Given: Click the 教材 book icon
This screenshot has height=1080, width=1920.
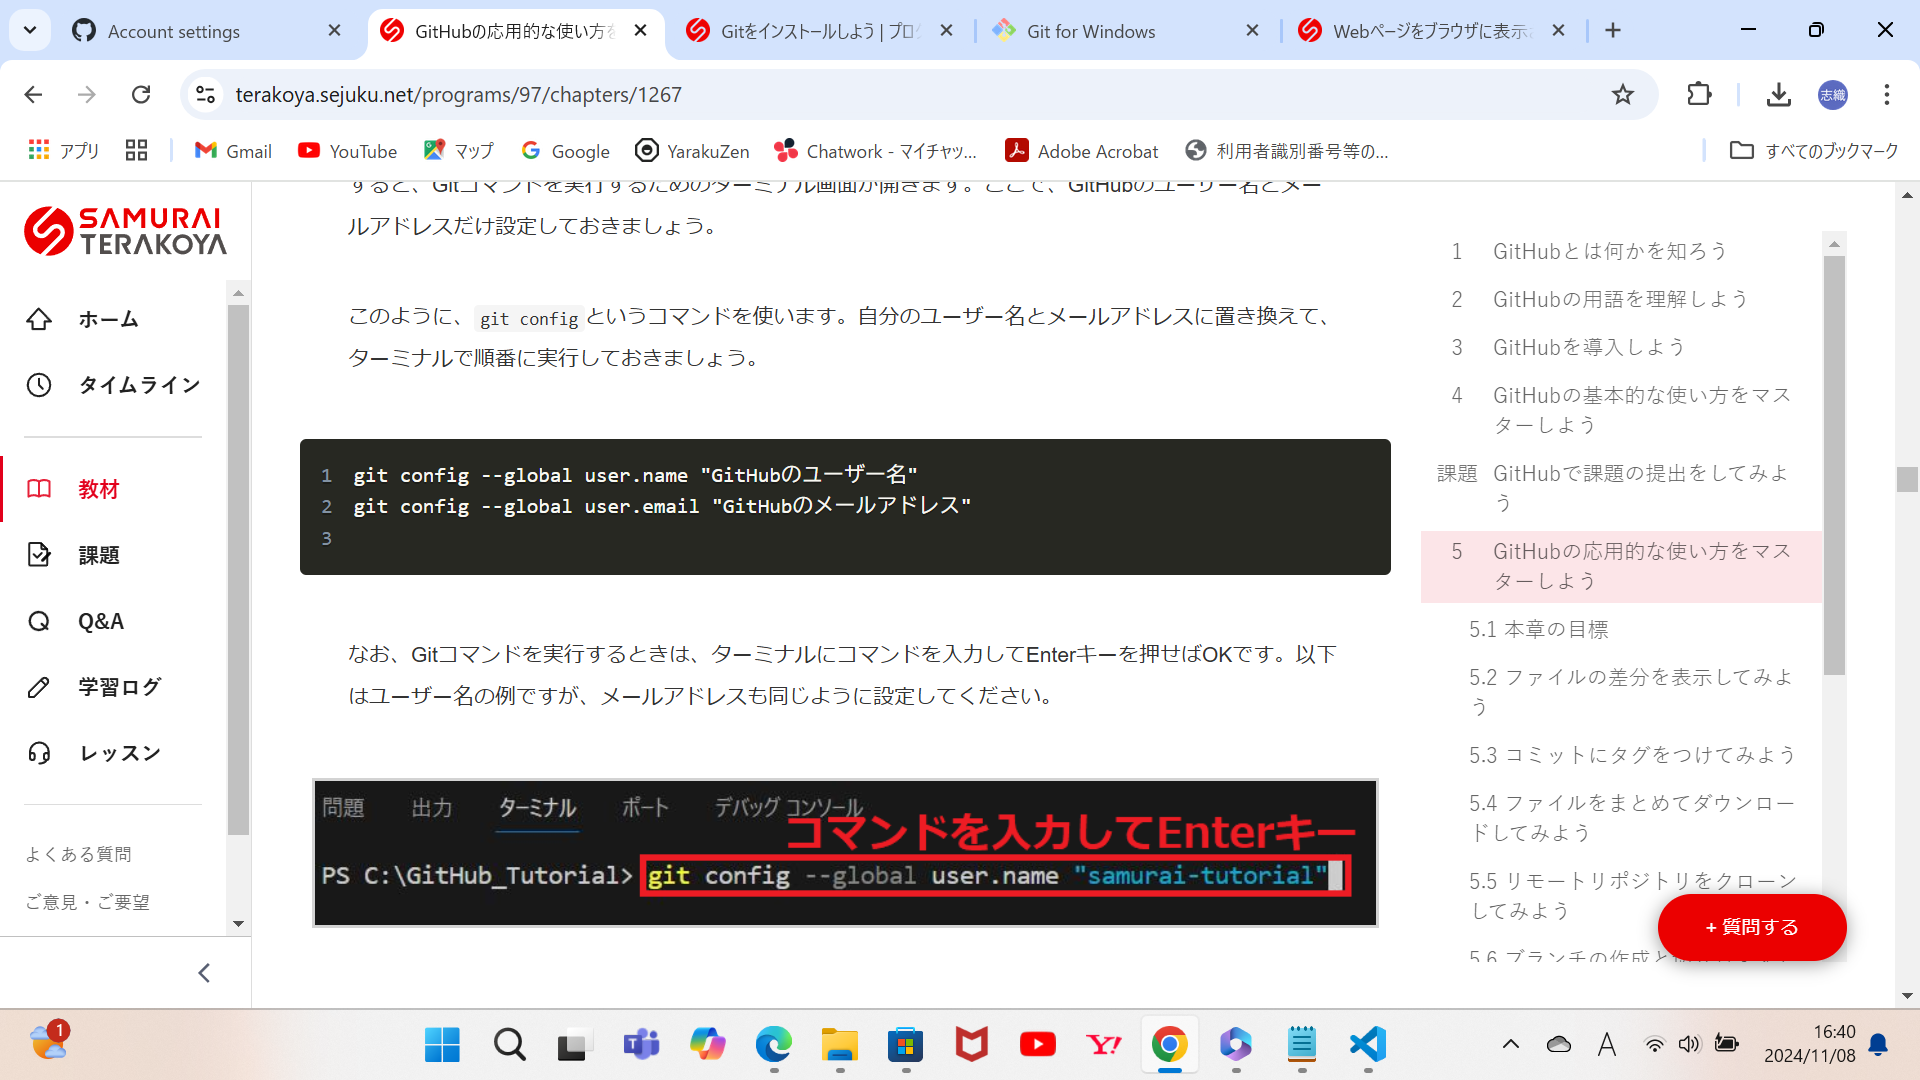Looking at the screenshot, I should click(x=39, y=489).
